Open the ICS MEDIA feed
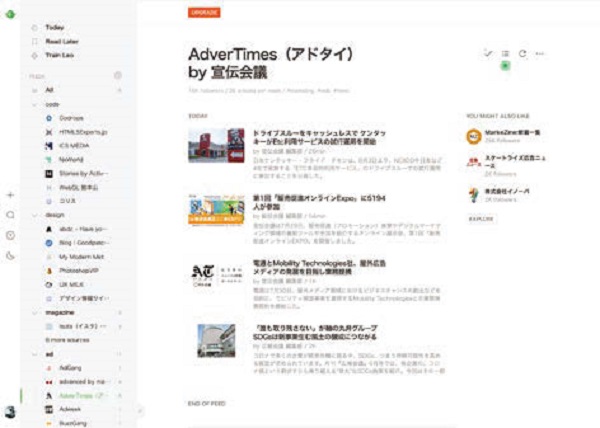The image size is (600, 428). [x=74, y=146]
